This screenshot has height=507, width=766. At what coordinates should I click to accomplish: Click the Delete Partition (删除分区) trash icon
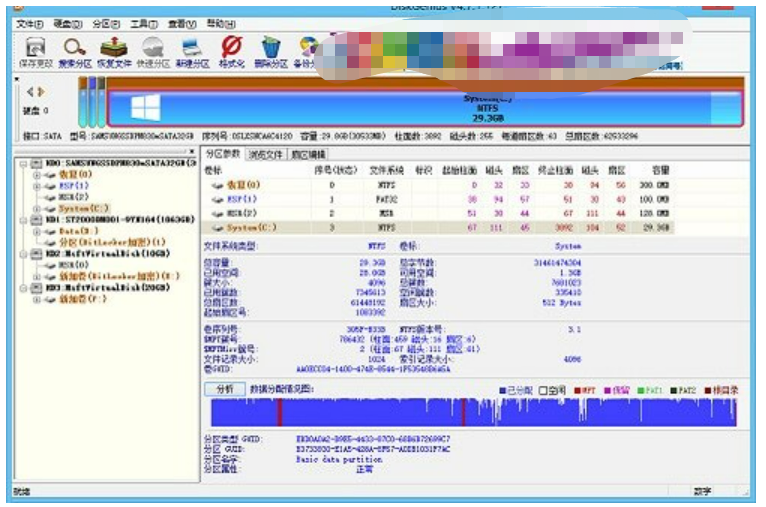click(x=270, y=50)
